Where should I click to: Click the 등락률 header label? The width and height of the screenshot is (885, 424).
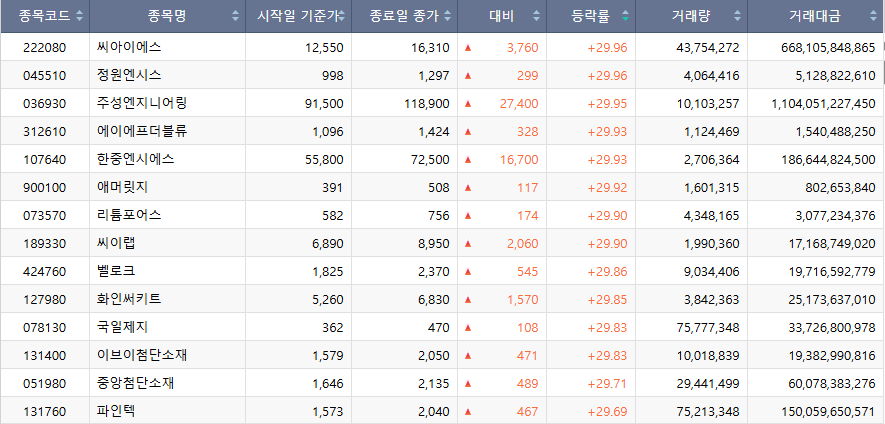tap(590, 16)
